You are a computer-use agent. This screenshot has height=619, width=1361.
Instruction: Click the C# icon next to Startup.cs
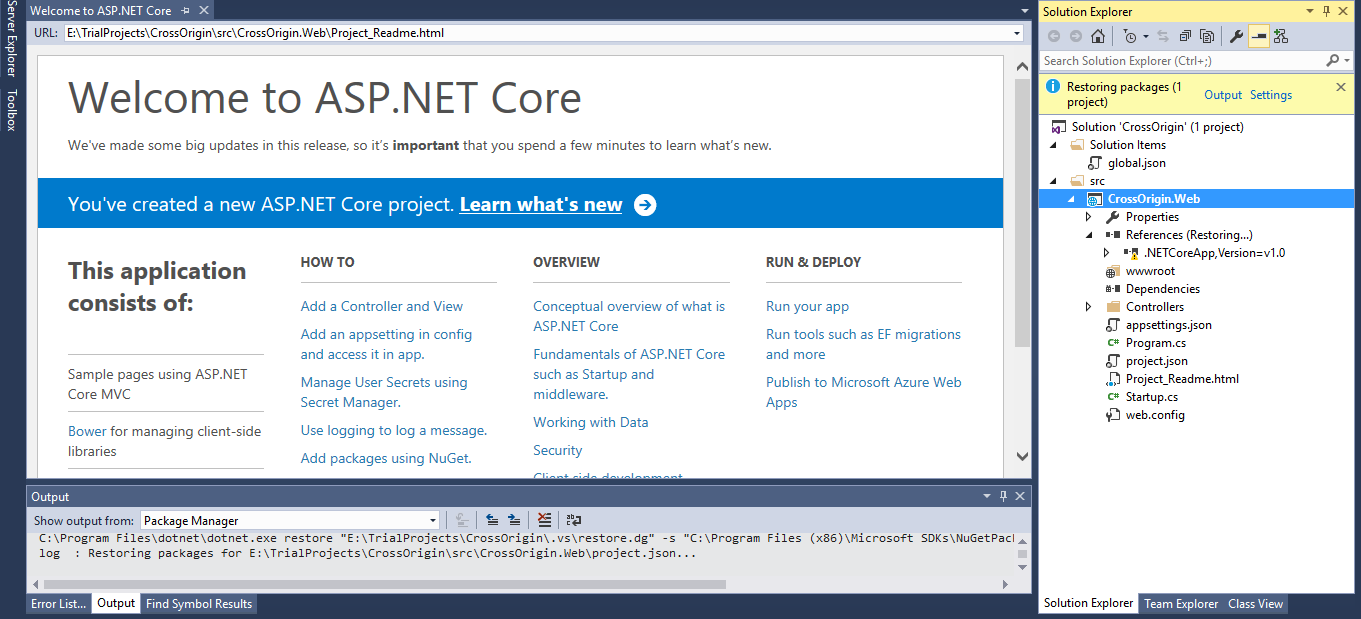pos(1112,397)
